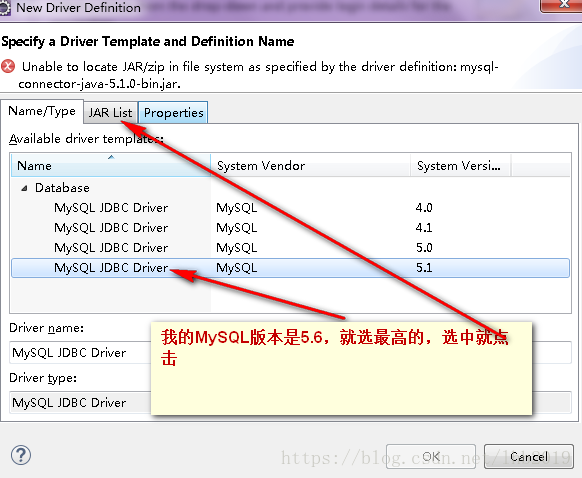Click the red error icon beside message

8,67
